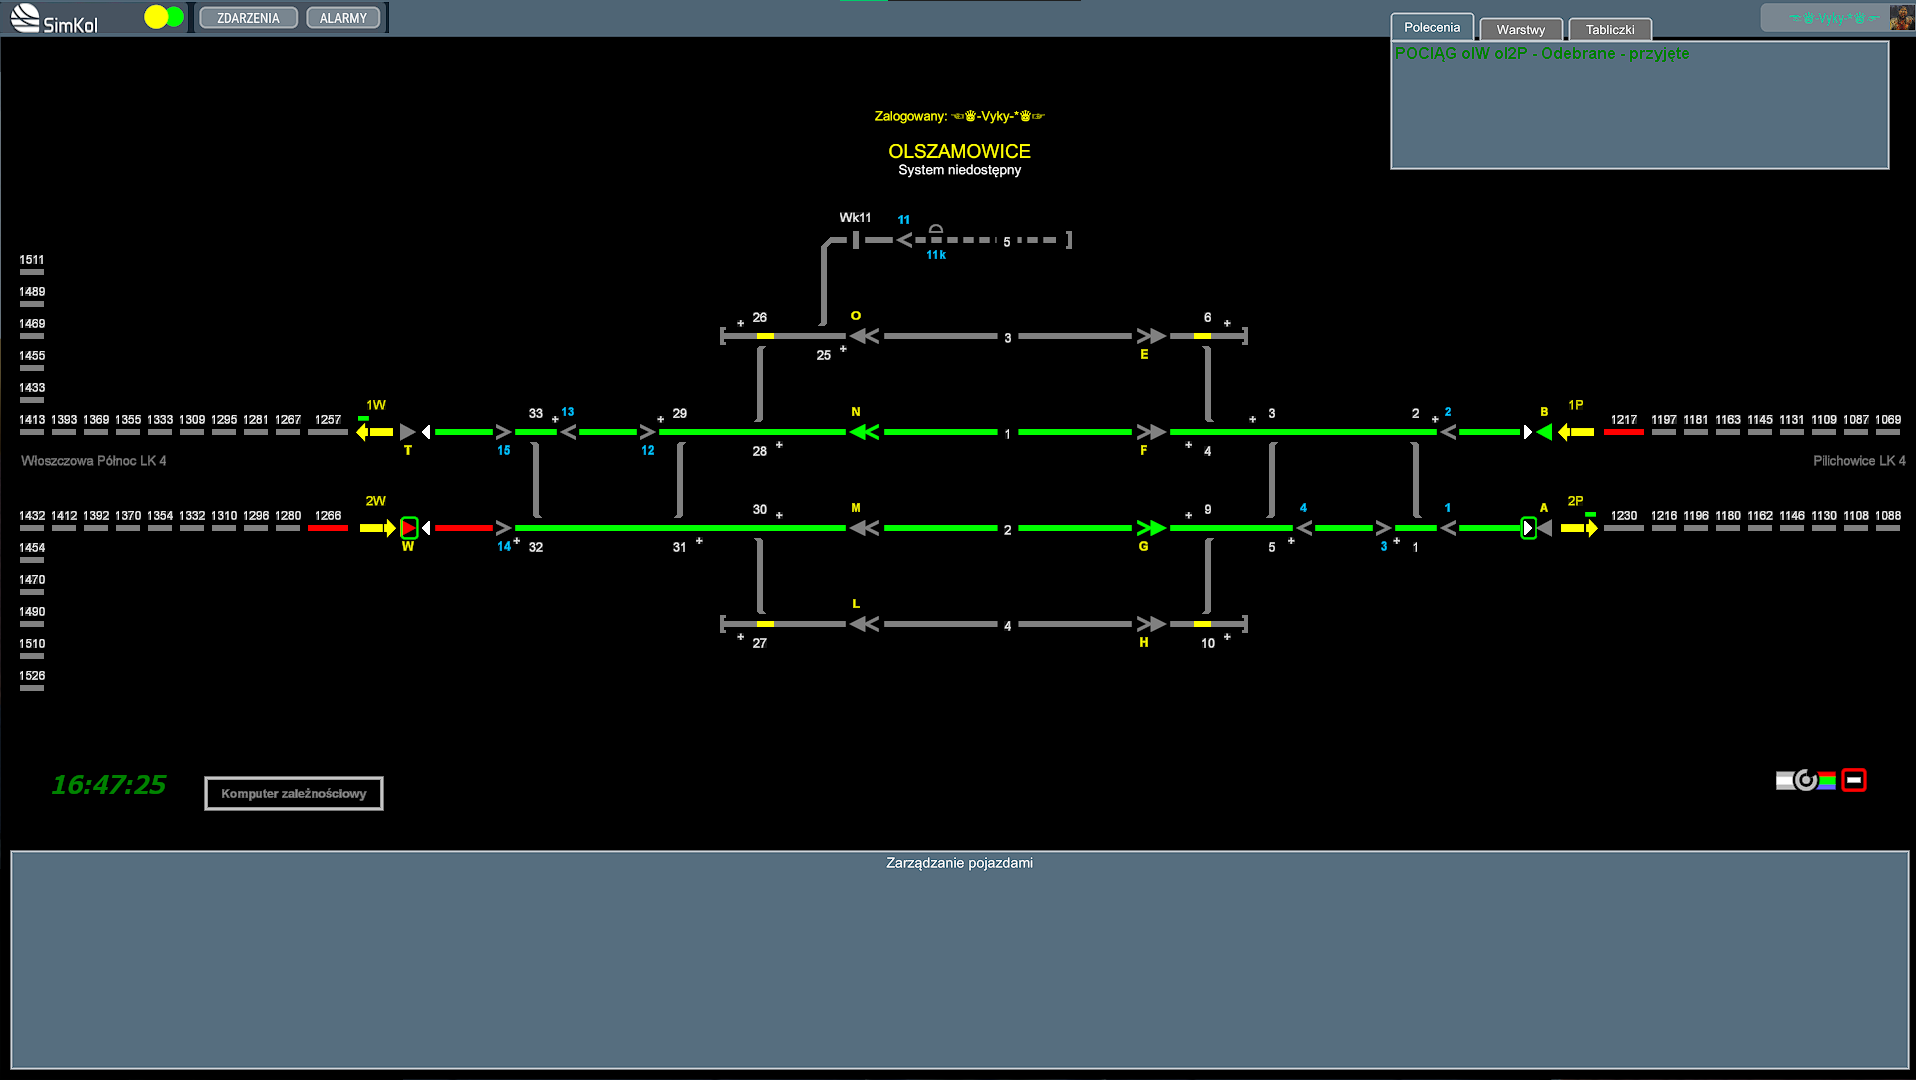This screenshot has width=1916, height=1080.
Task: Select turnout 11 on siding track 5
Action: click(x=904, y=240)
